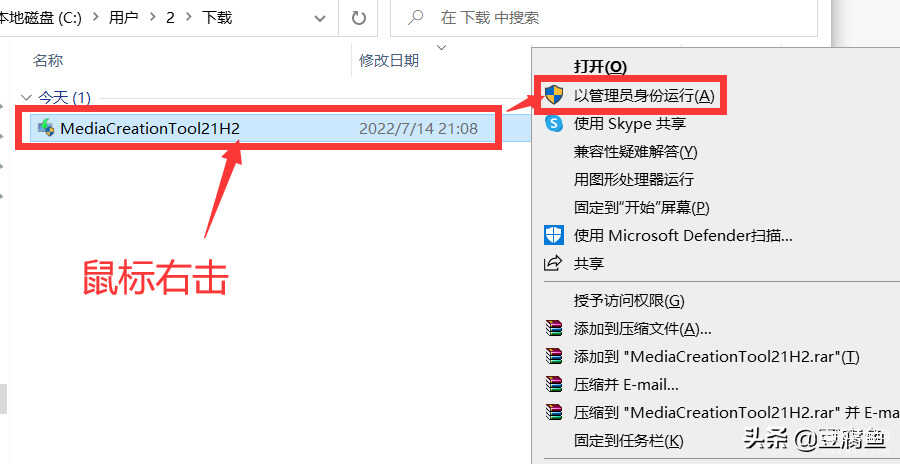Click the 2 breadcrumb in address bar
This screenshot has width=900, height=464.
(170, 18)
